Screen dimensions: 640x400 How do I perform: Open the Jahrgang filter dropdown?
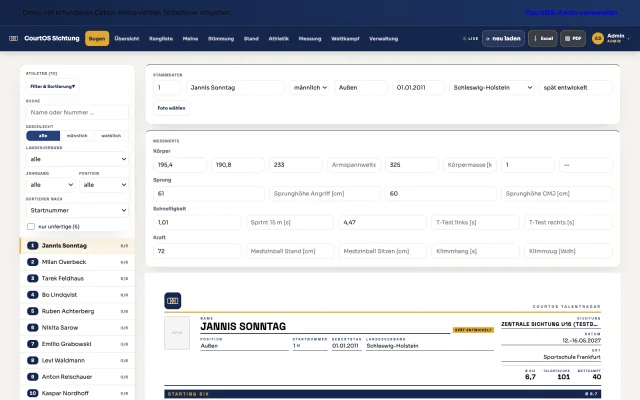pos(51,185)
